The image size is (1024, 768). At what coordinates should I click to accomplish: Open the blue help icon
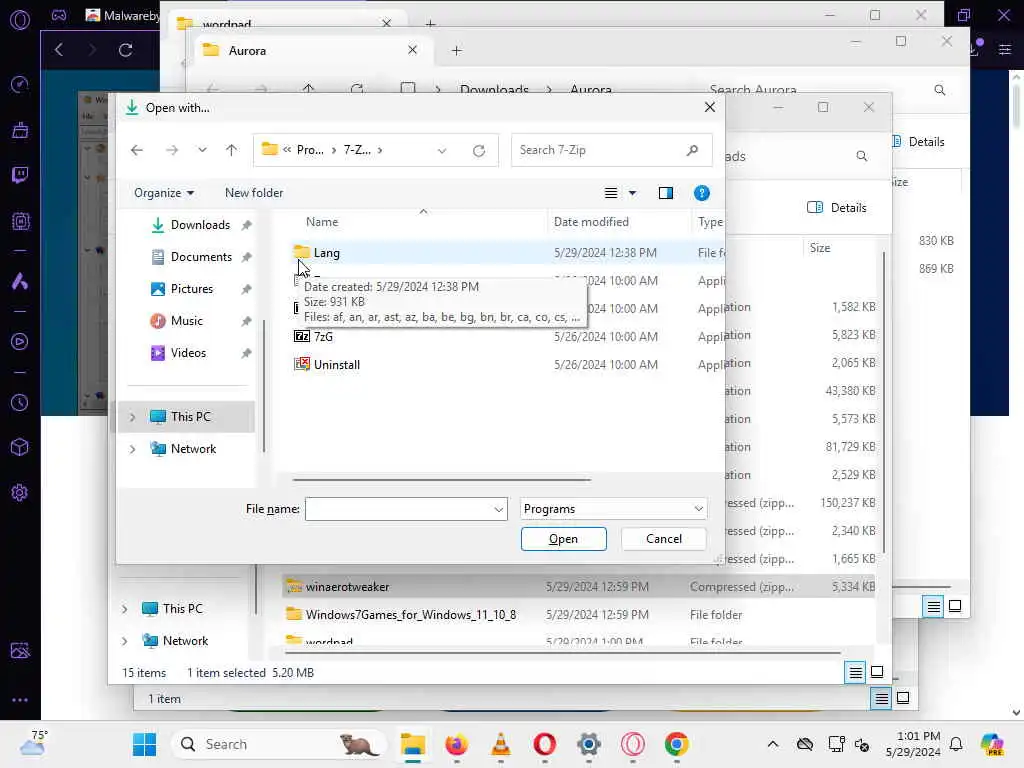click(x=701, y=193)
